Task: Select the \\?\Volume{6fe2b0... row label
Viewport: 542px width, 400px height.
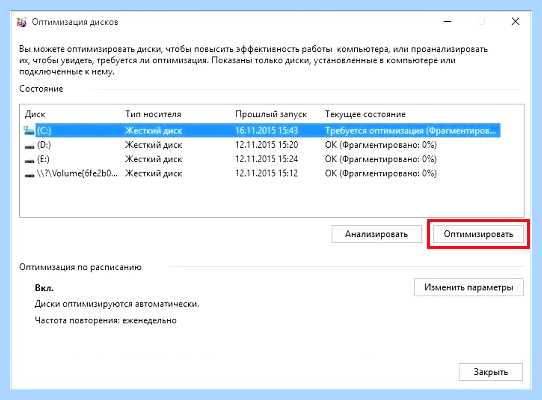Action: 77,173
